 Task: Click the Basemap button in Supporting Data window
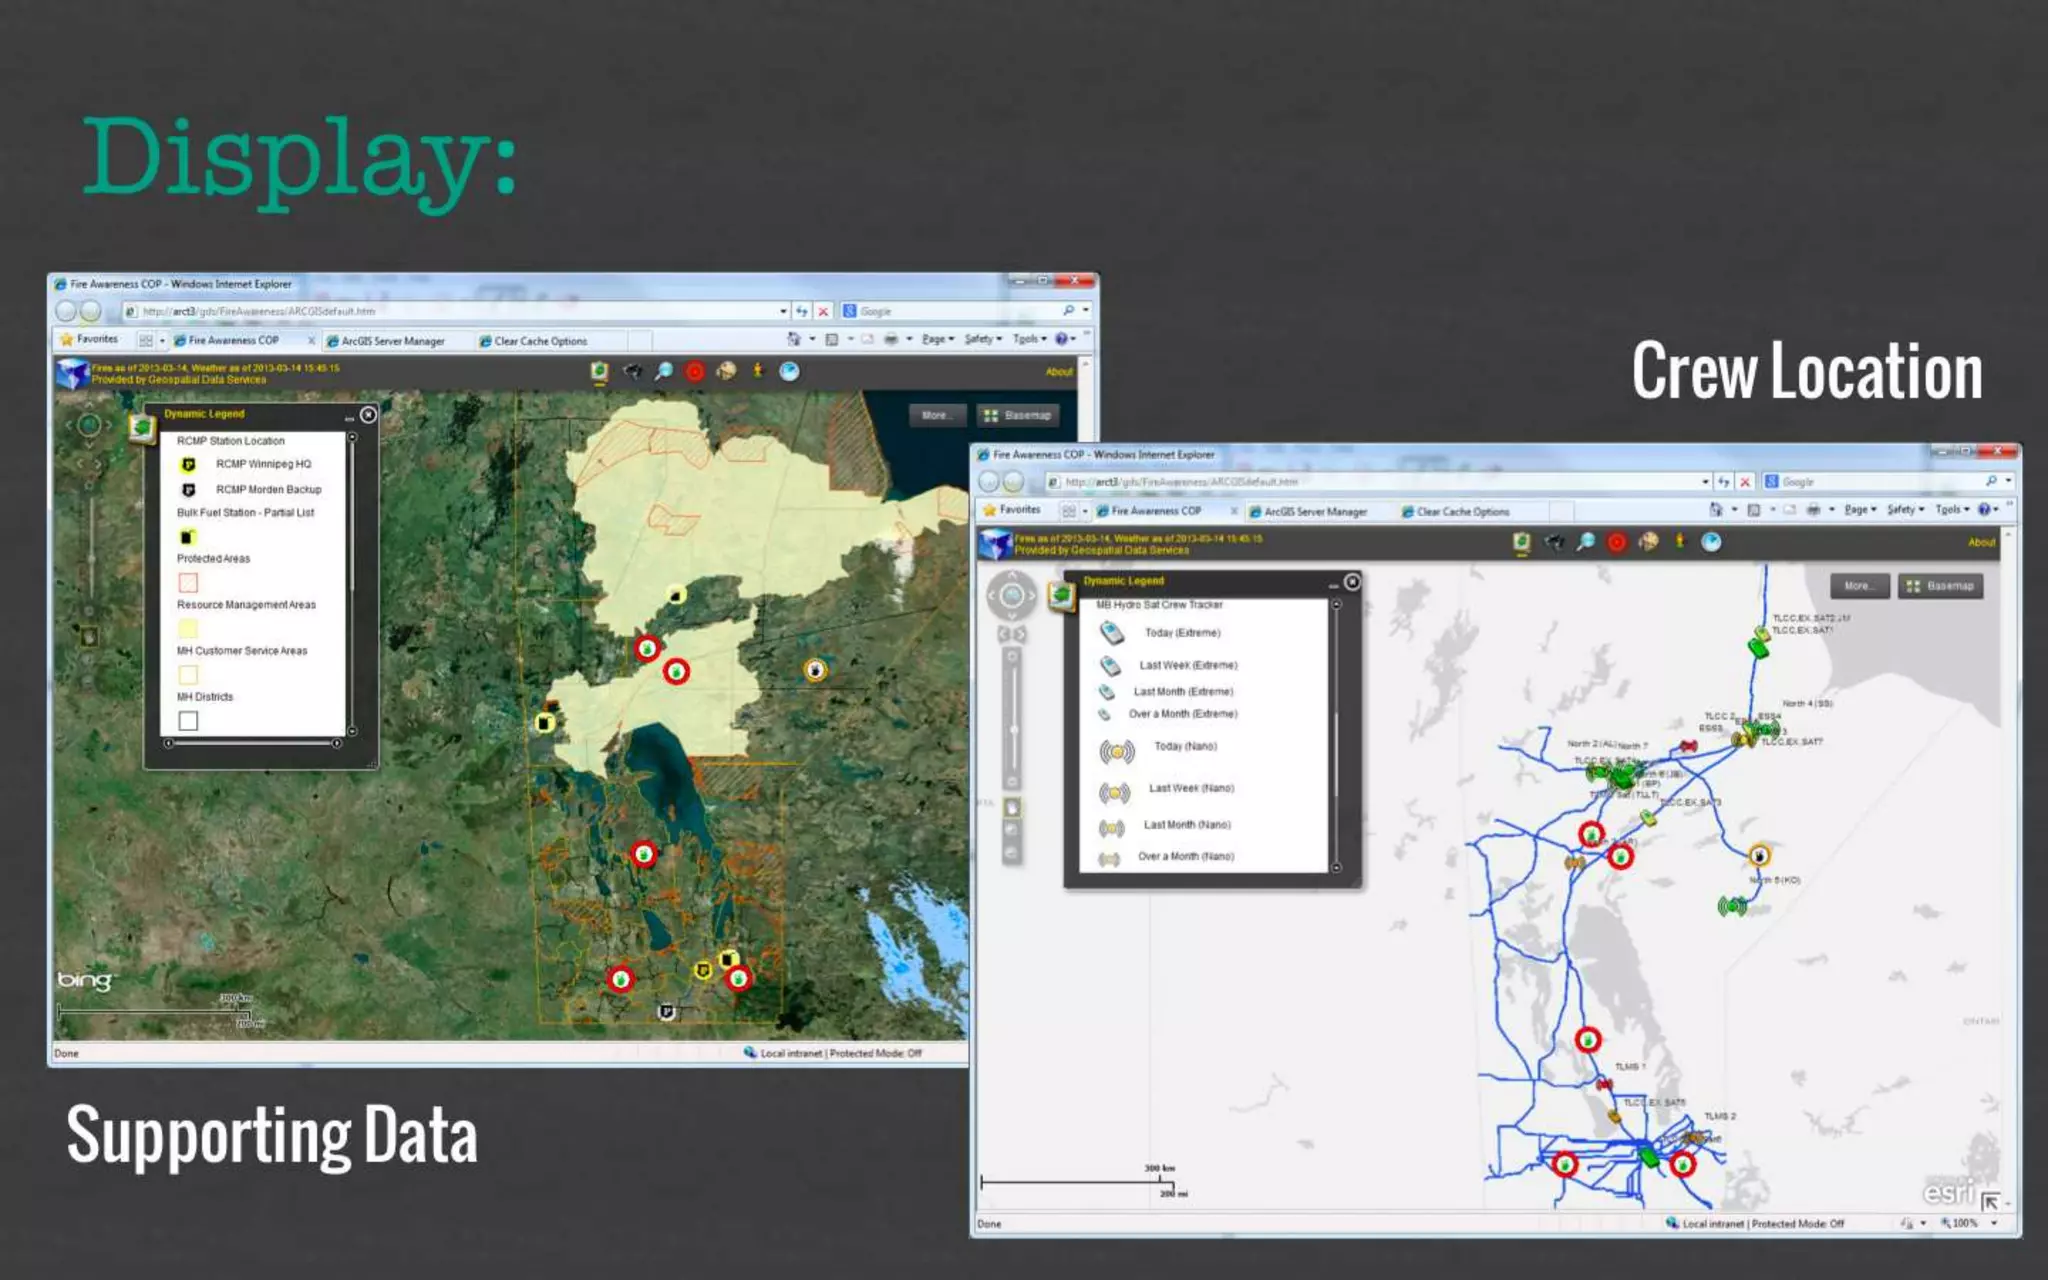point(1018,415)
